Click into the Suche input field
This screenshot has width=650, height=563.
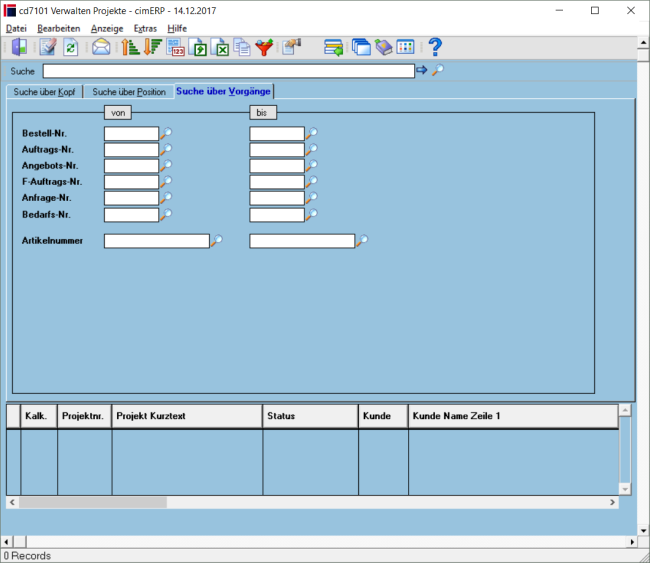coord(229,71)
